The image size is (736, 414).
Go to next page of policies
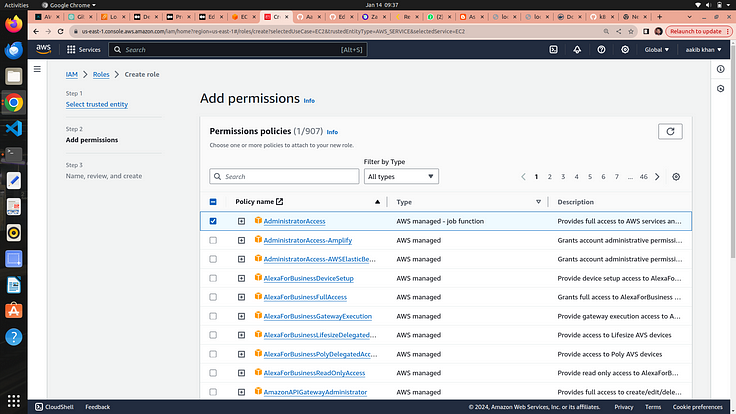(657, 176)
